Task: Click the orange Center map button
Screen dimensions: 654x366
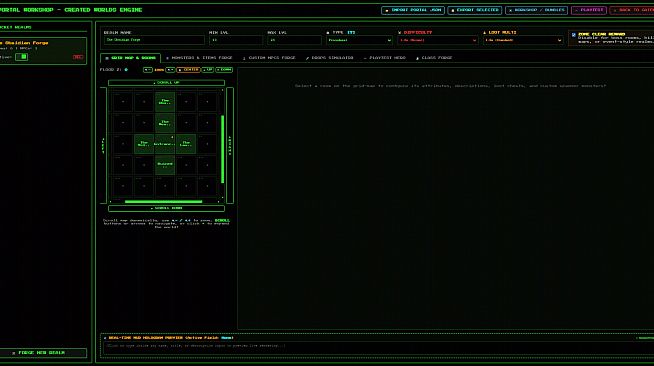Action: [189, 70]
